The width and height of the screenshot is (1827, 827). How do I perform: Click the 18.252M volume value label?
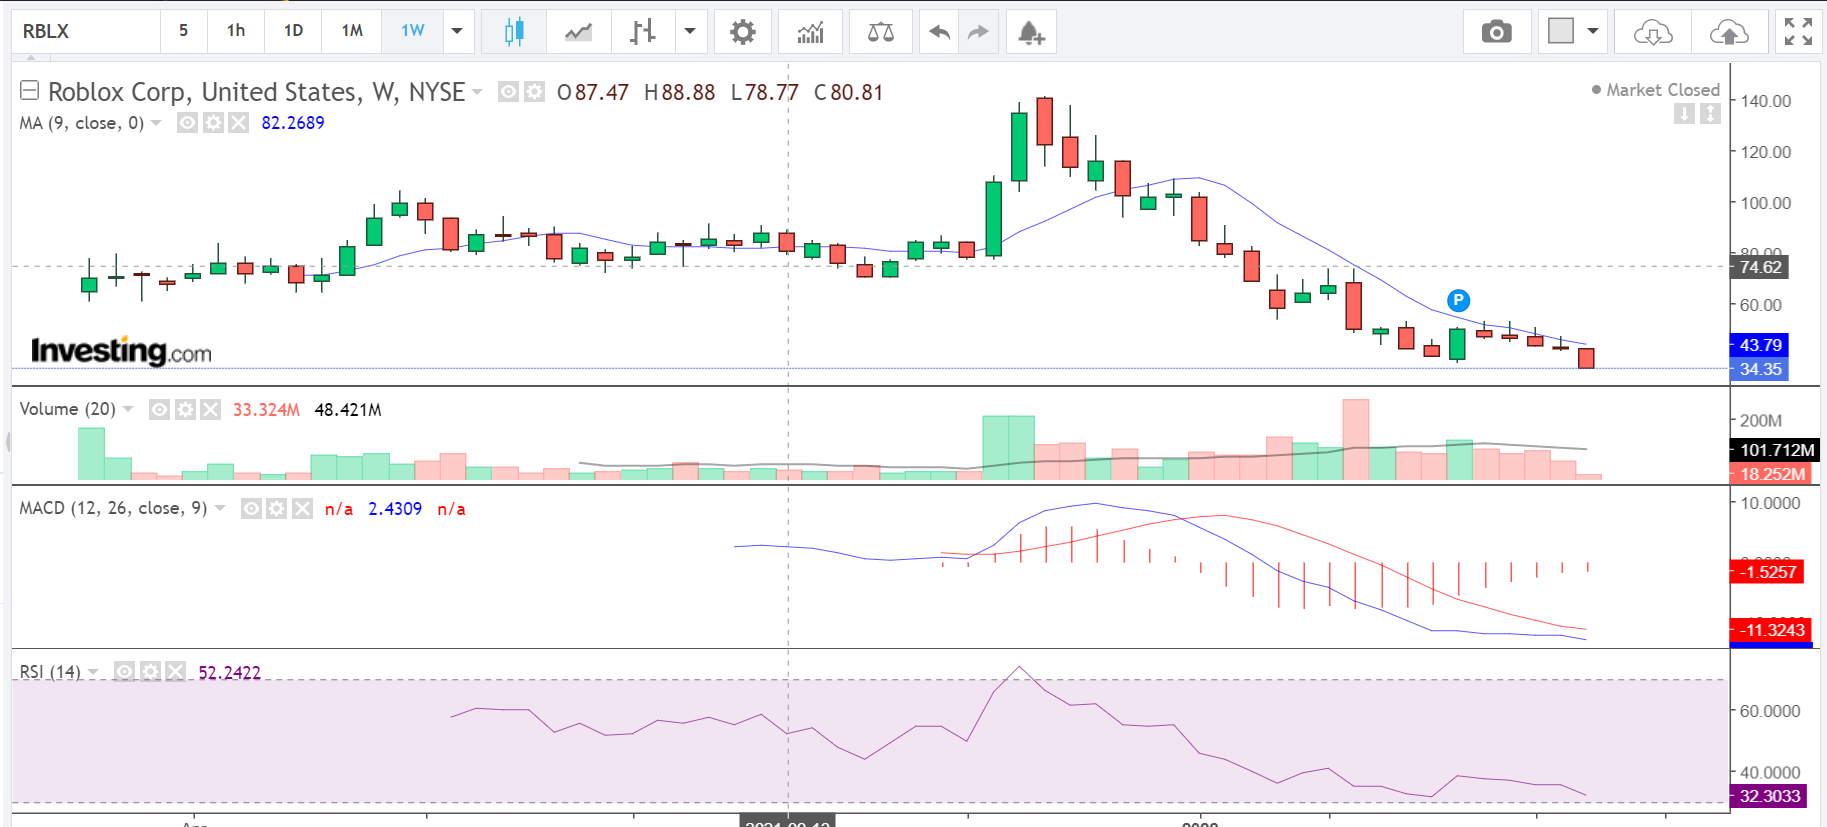click(x=1772, y=474)
